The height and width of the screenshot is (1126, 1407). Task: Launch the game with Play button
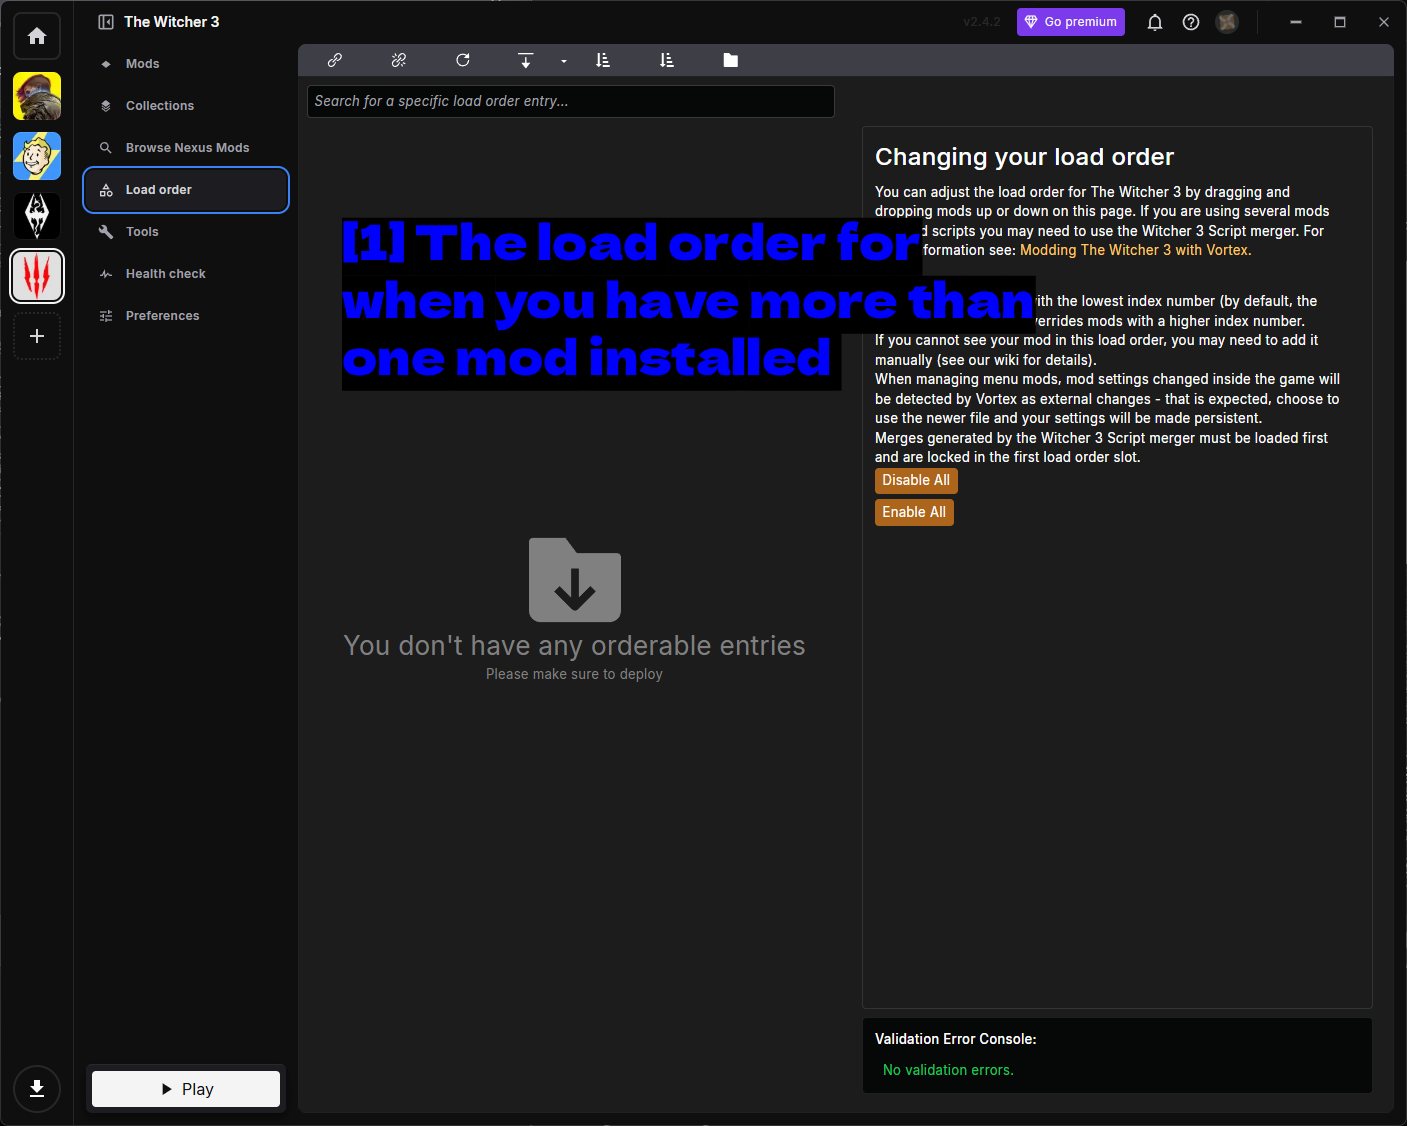(x=186, y=1089)
